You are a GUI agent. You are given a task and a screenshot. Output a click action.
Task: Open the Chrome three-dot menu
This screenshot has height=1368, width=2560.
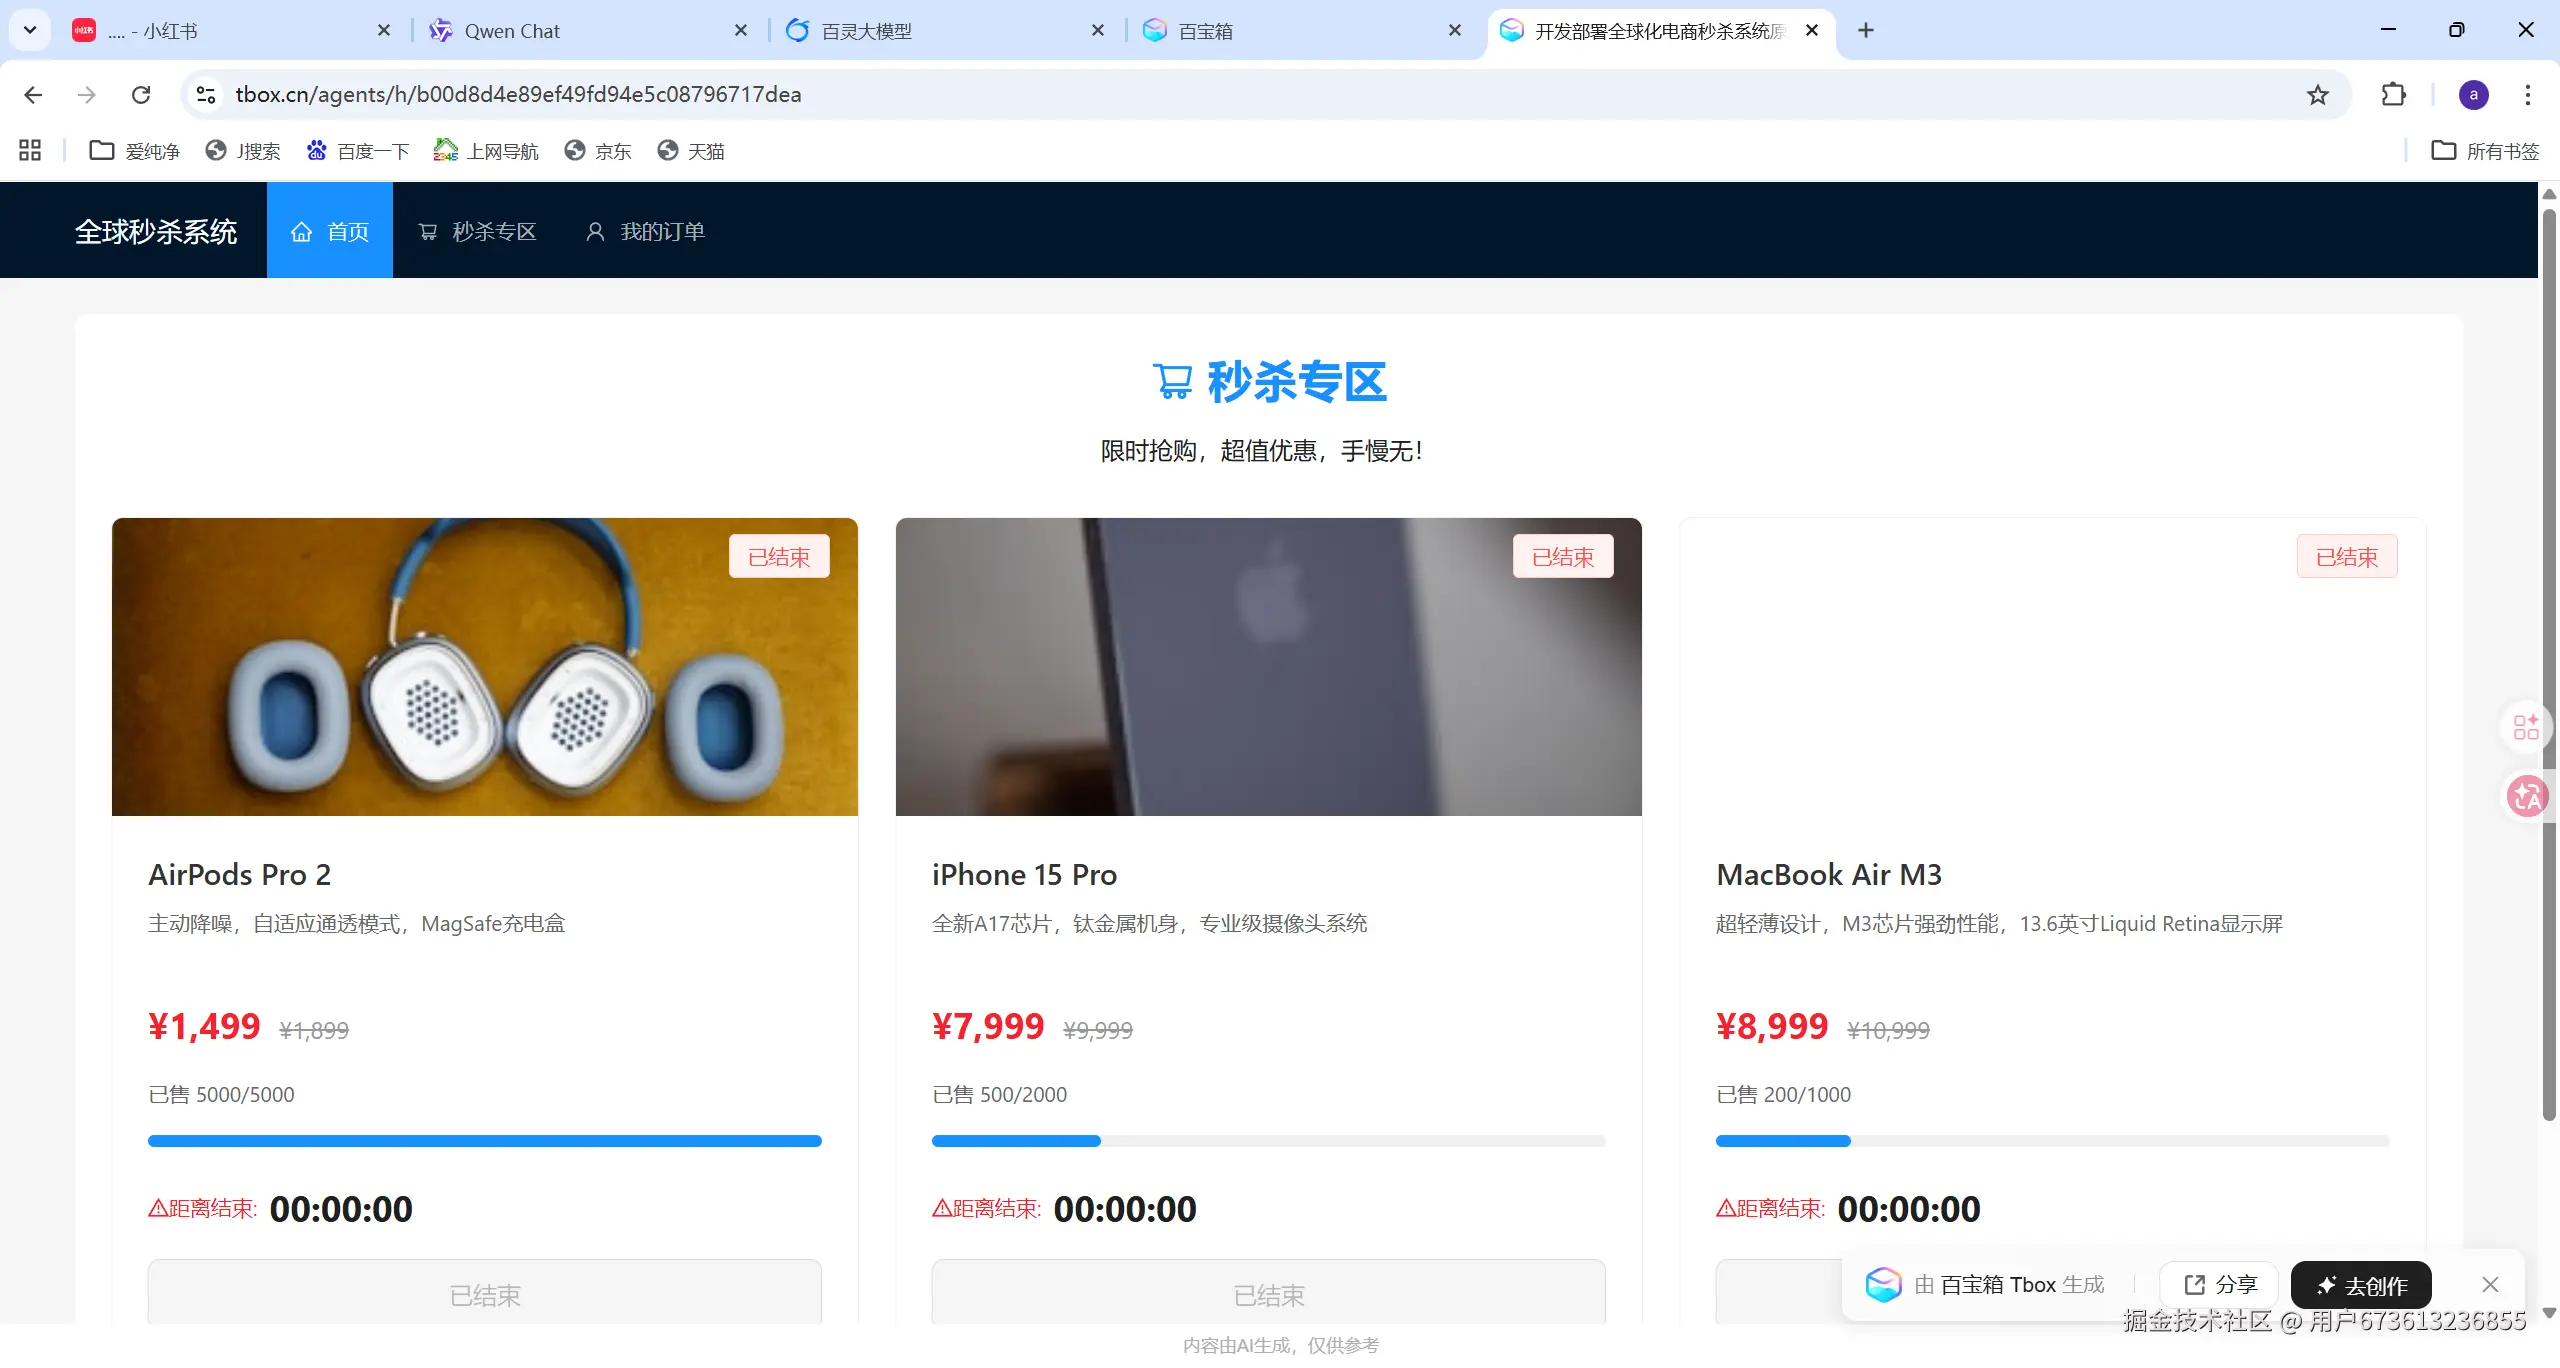point(2527,95)
